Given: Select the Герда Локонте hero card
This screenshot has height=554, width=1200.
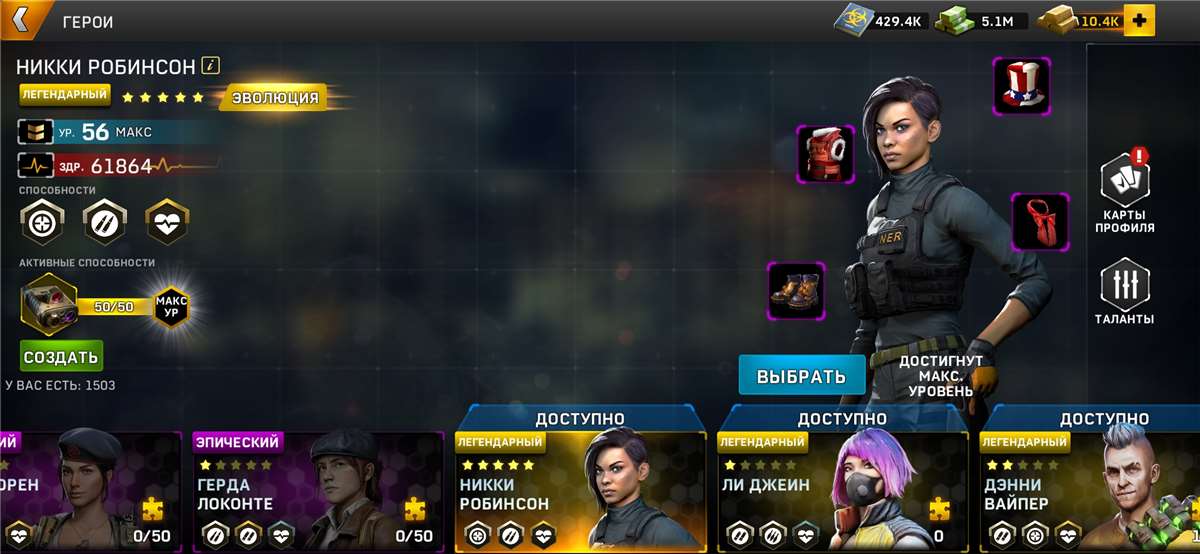Looking at the screenshot, I should 317,491.
